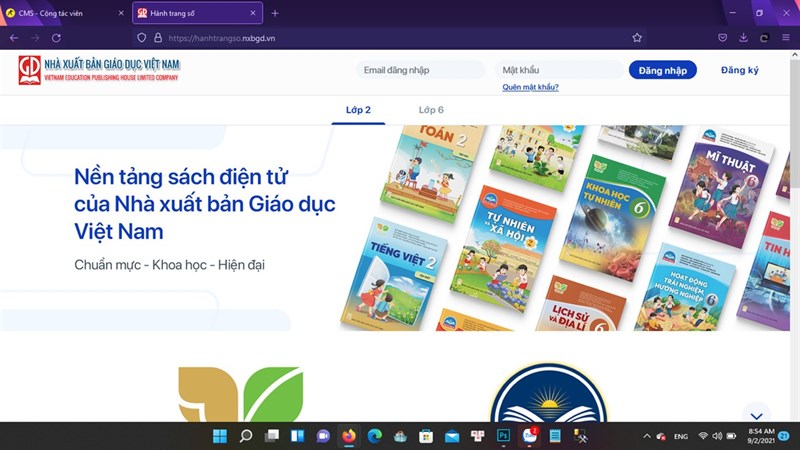Image resolution: width=800 pixels, height=450 pixels.
Task: Click the Email đăng nhập input field
Action: tap(421, 70)
